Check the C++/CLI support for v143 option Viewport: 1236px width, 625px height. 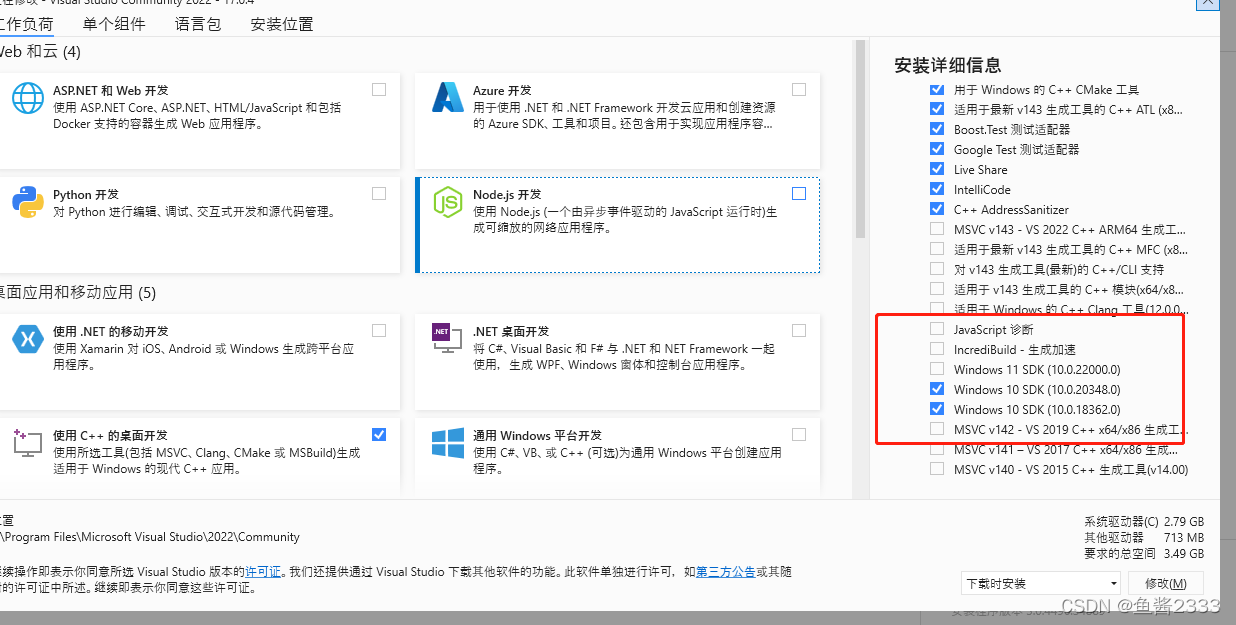point(937,269)
